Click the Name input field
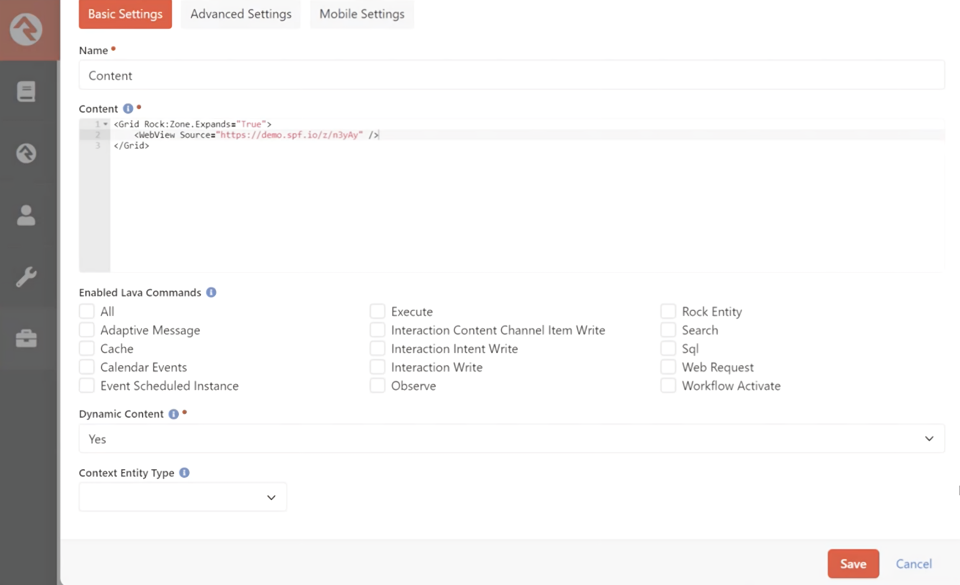The image size is (960, 585). pyautogui.click(x=512, y=75)
